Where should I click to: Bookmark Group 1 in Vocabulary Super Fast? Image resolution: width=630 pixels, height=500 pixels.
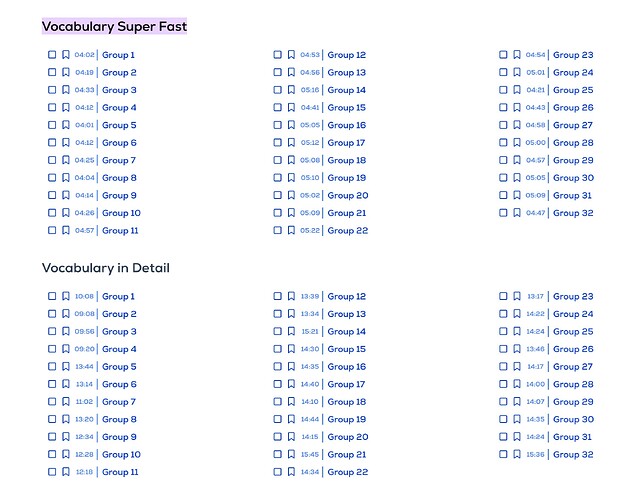pos(65,55)
